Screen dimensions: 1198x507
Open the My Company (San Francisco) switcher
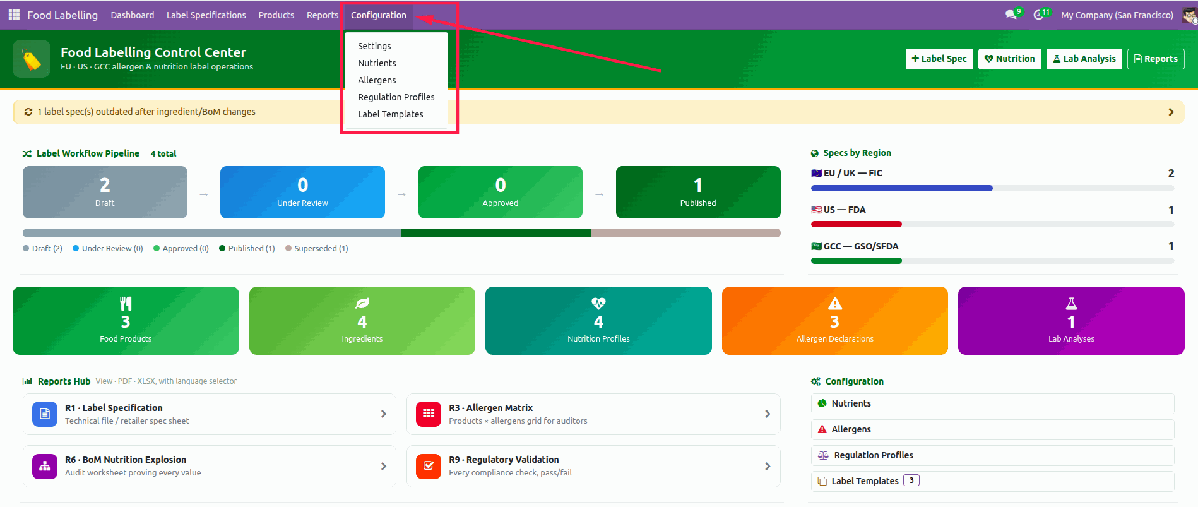pos(1117,15)
